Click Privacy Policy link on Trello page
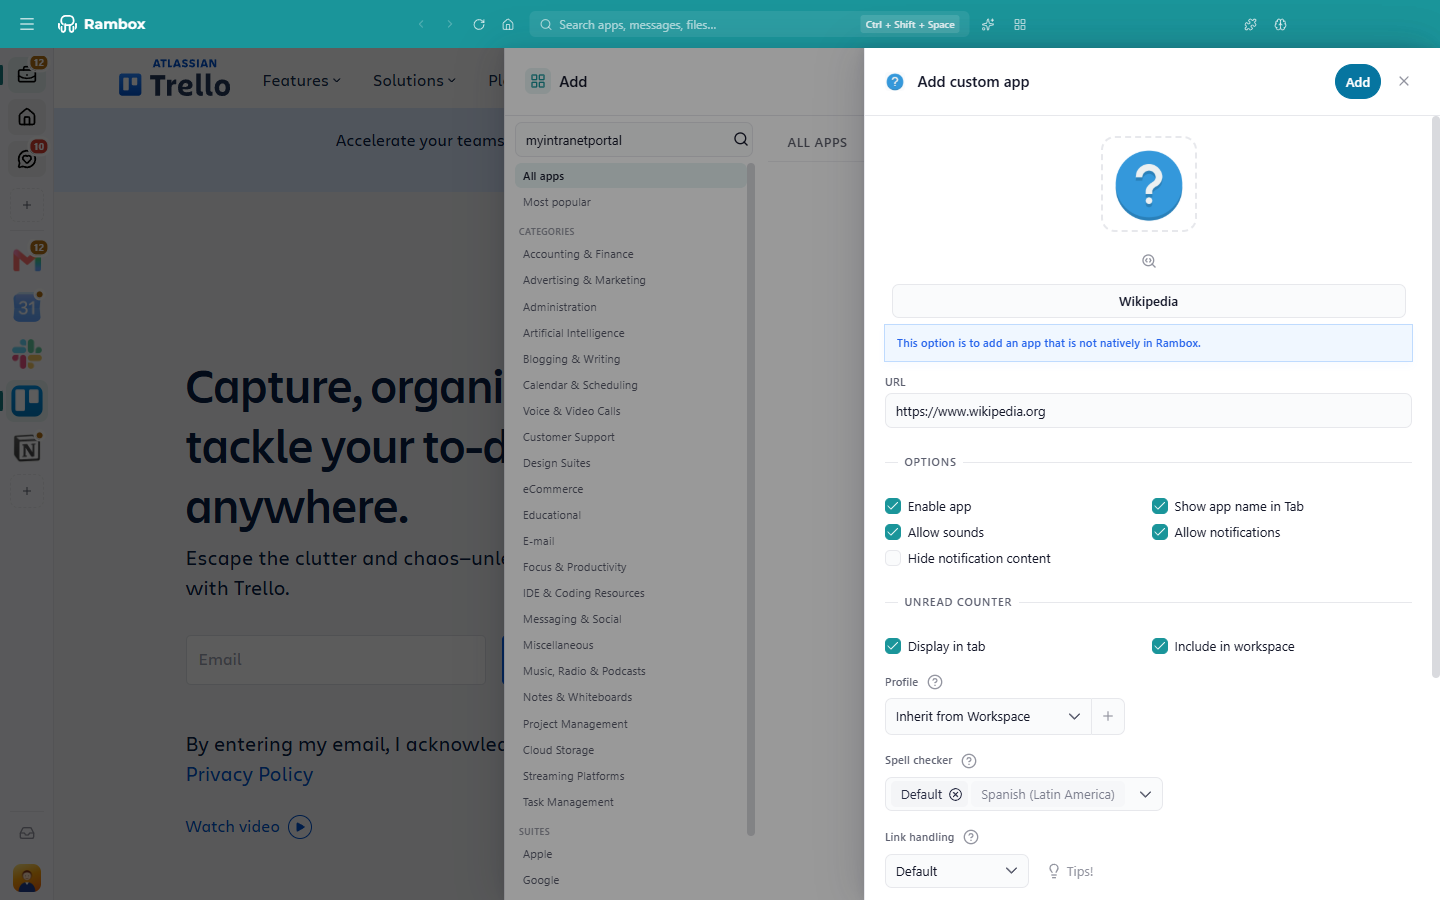 tap(250, 774)
